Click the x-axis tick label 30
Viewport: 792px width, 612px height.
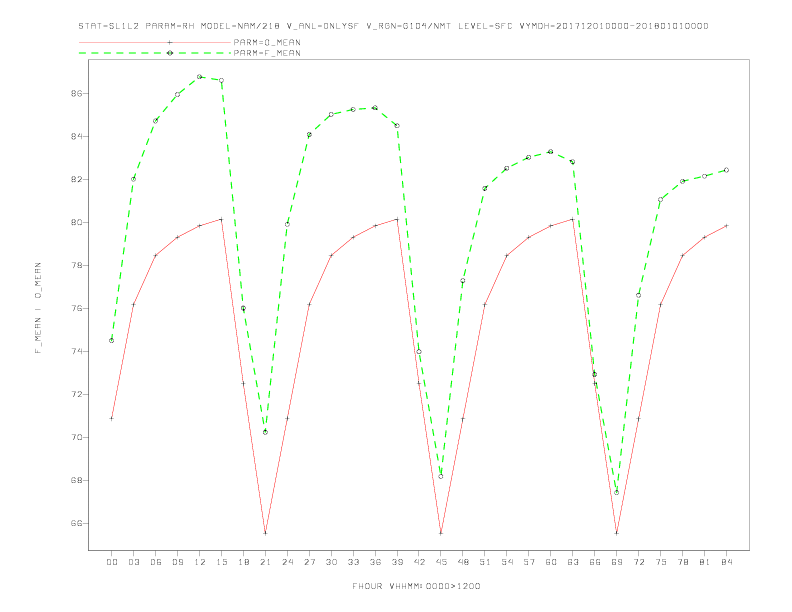[x=331, y=562]
